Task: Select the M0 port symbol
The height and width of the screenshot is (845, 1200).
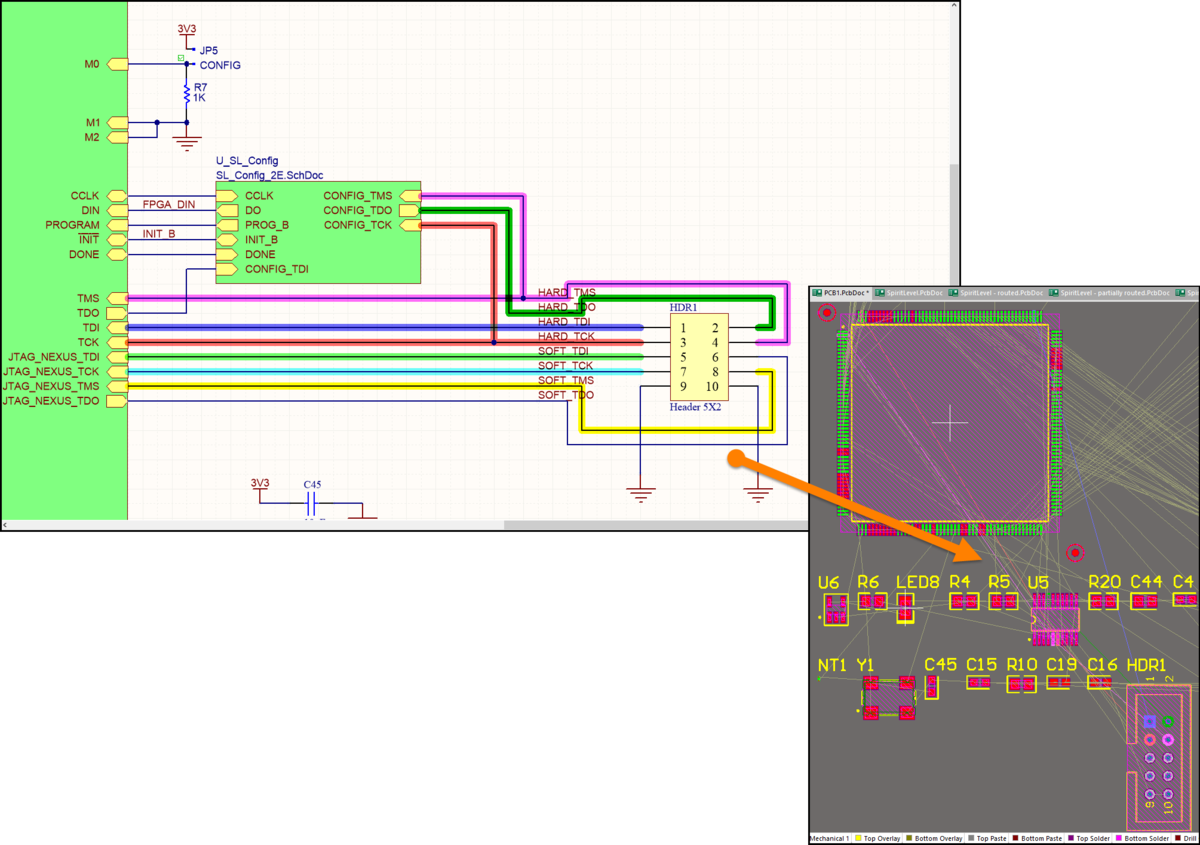Action: click(118, 64)
